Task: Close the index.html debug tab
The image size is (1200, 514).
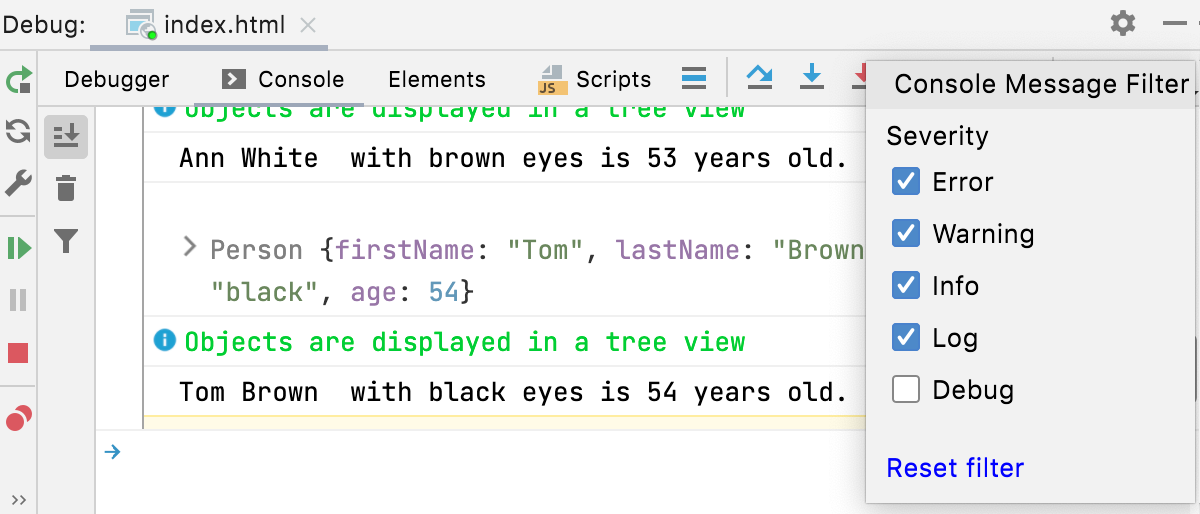Action: coord(309,24)
